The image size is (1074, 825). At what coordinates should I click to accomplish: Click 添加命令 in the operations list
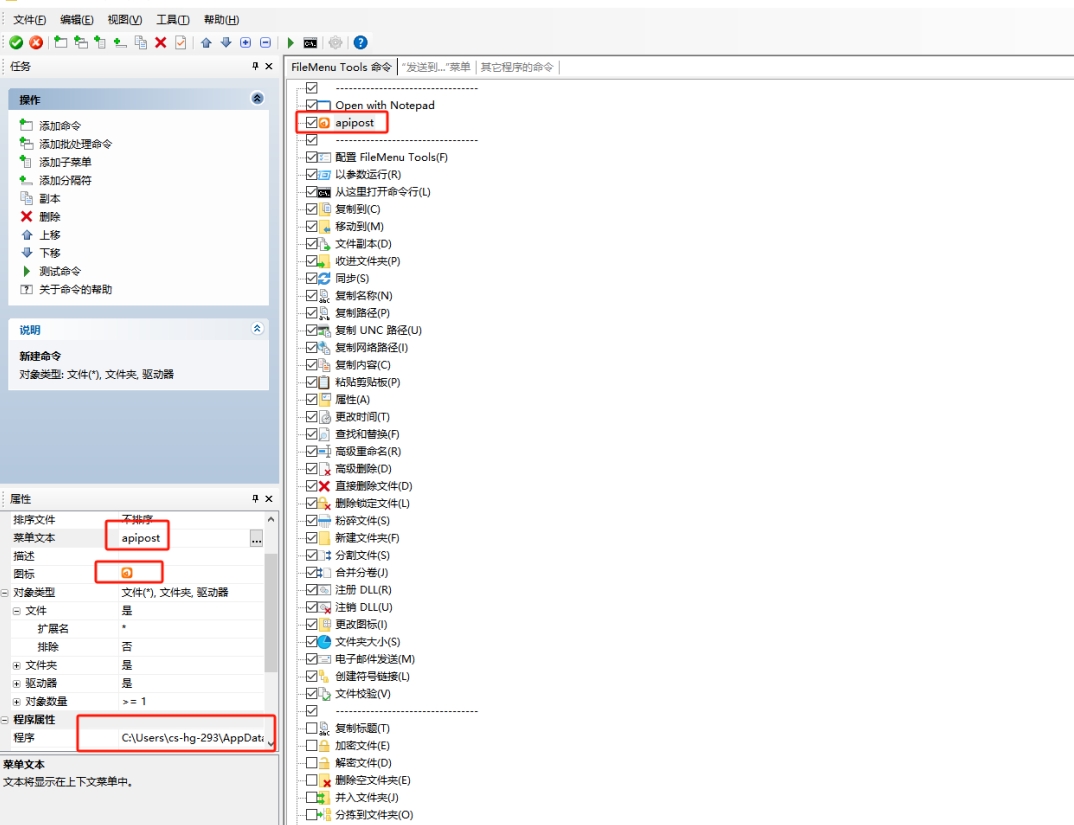tap(60, 125)
